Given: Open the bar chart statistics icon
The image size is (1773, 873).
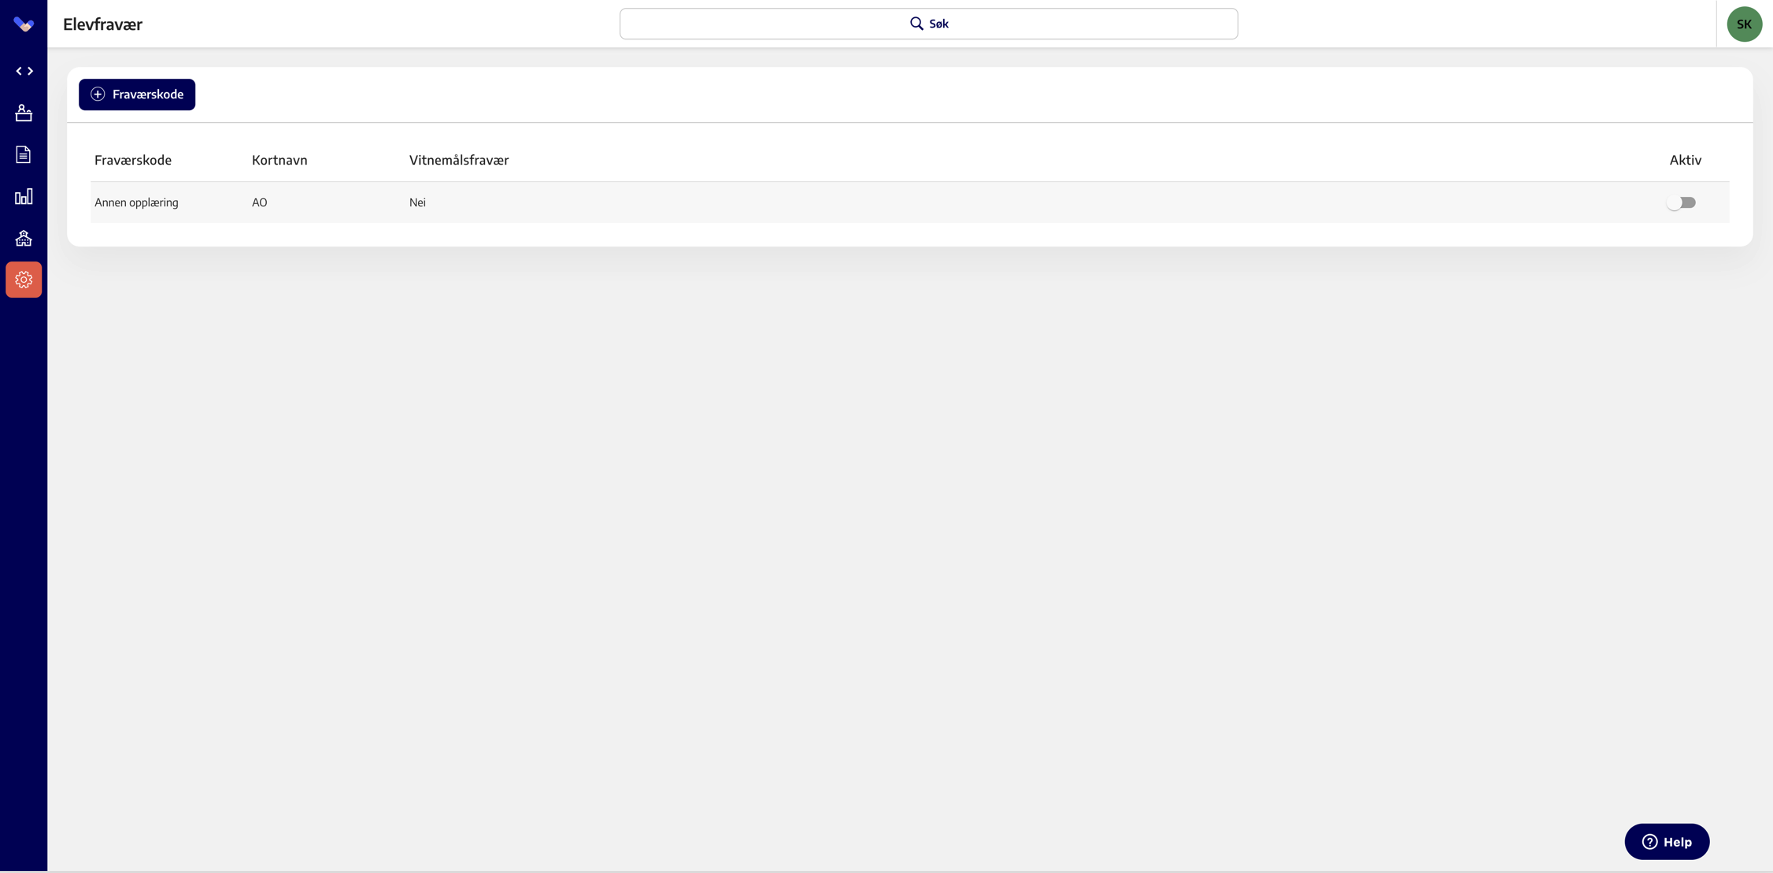Looking at the screenshot, I should click(24, 197).
